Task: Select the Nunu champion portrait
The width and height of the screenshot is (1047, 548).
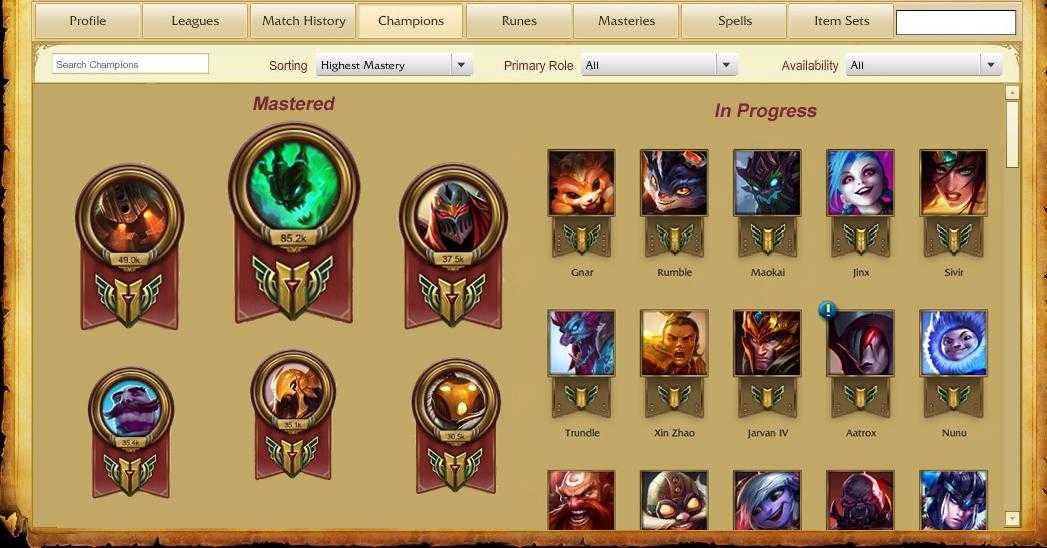Action: click(x=954, y=342)
